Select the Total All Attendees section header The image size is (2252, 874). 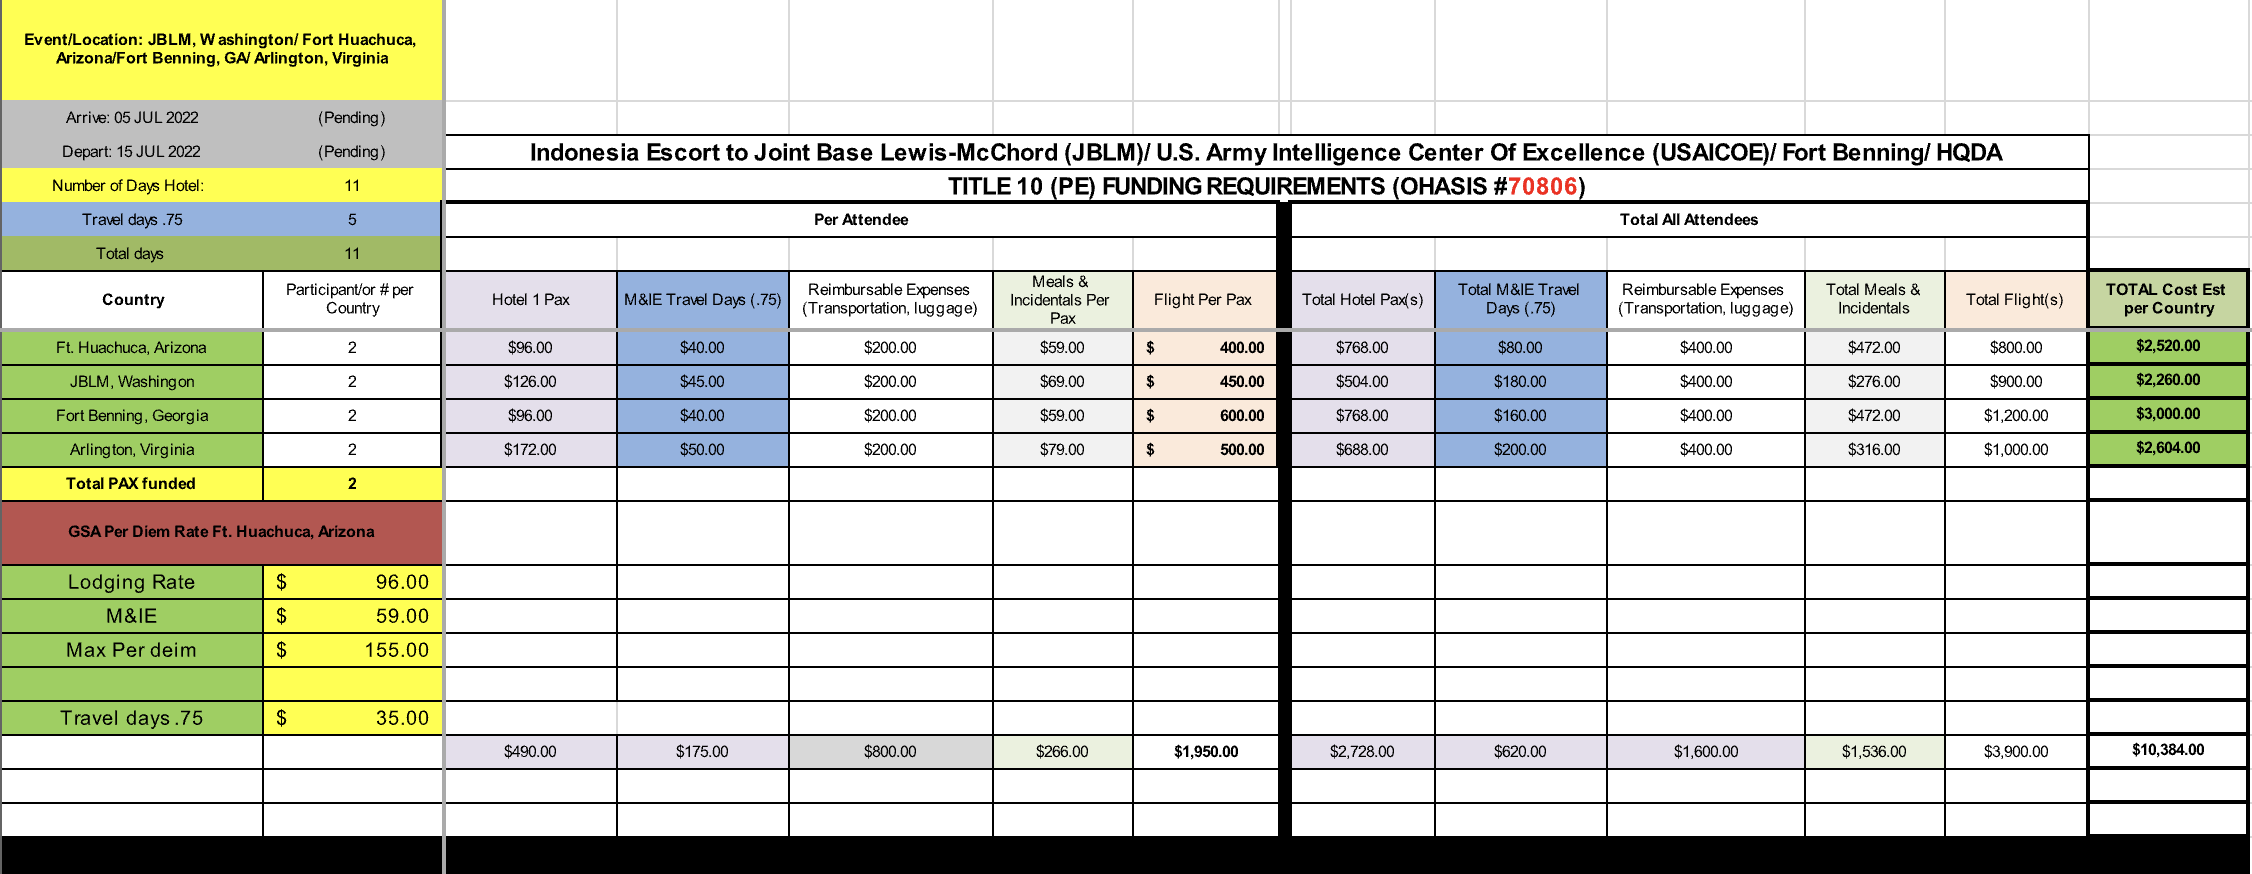pos(1688,220)
